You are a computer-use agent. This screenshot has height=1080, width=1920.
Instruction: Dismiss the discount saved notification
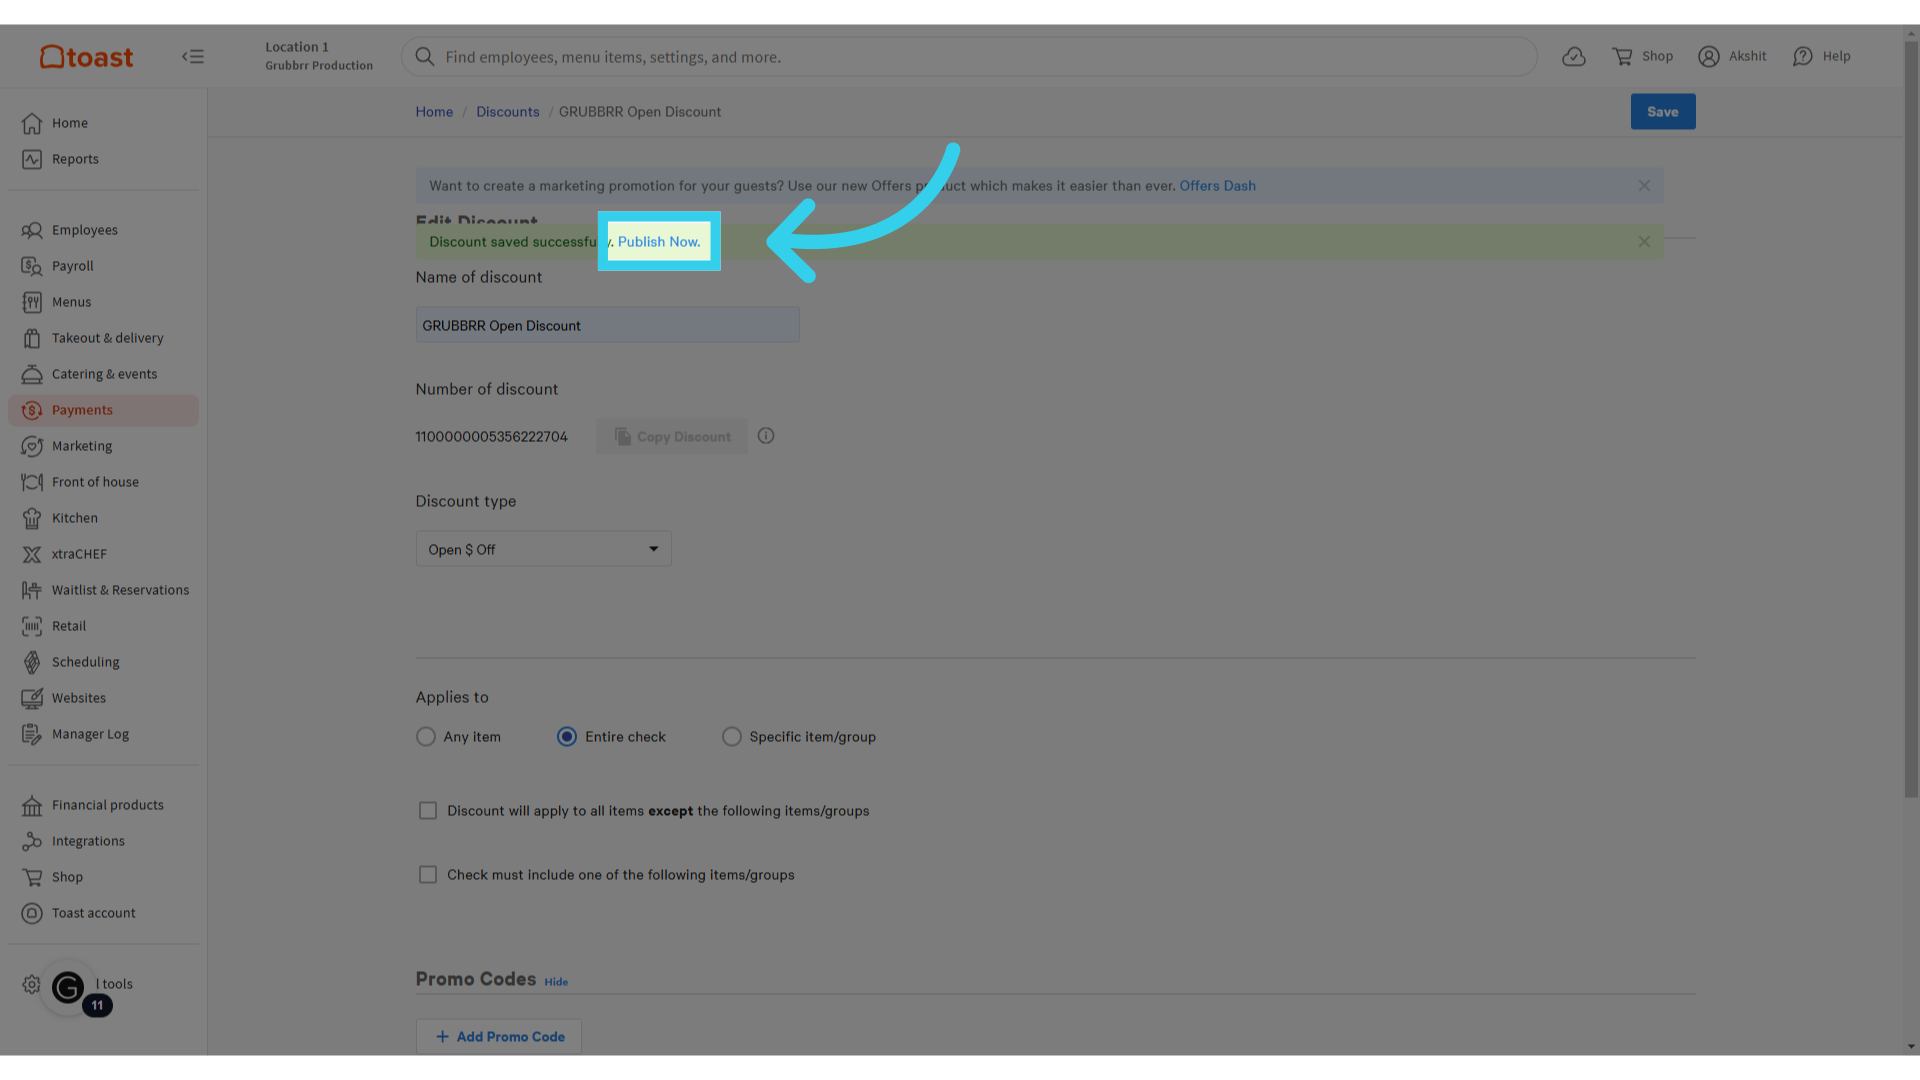[1644, 242]
